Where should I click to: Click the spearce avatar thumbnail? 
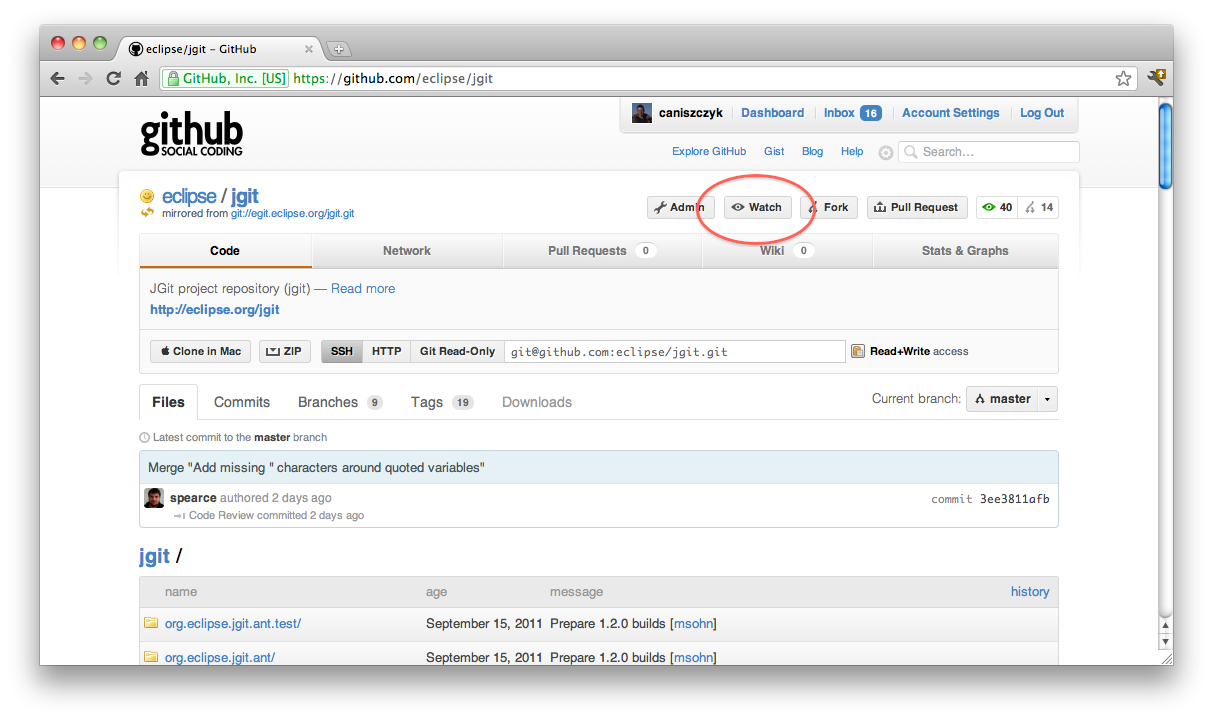point(154,498)
